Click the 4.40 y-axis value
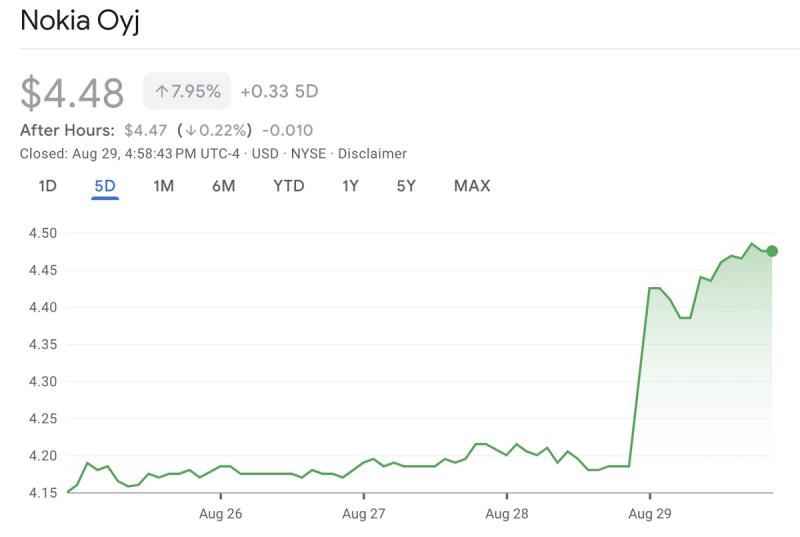Image resolution: width=800 pixels, height=537 pixels. [x=43, y=307]
